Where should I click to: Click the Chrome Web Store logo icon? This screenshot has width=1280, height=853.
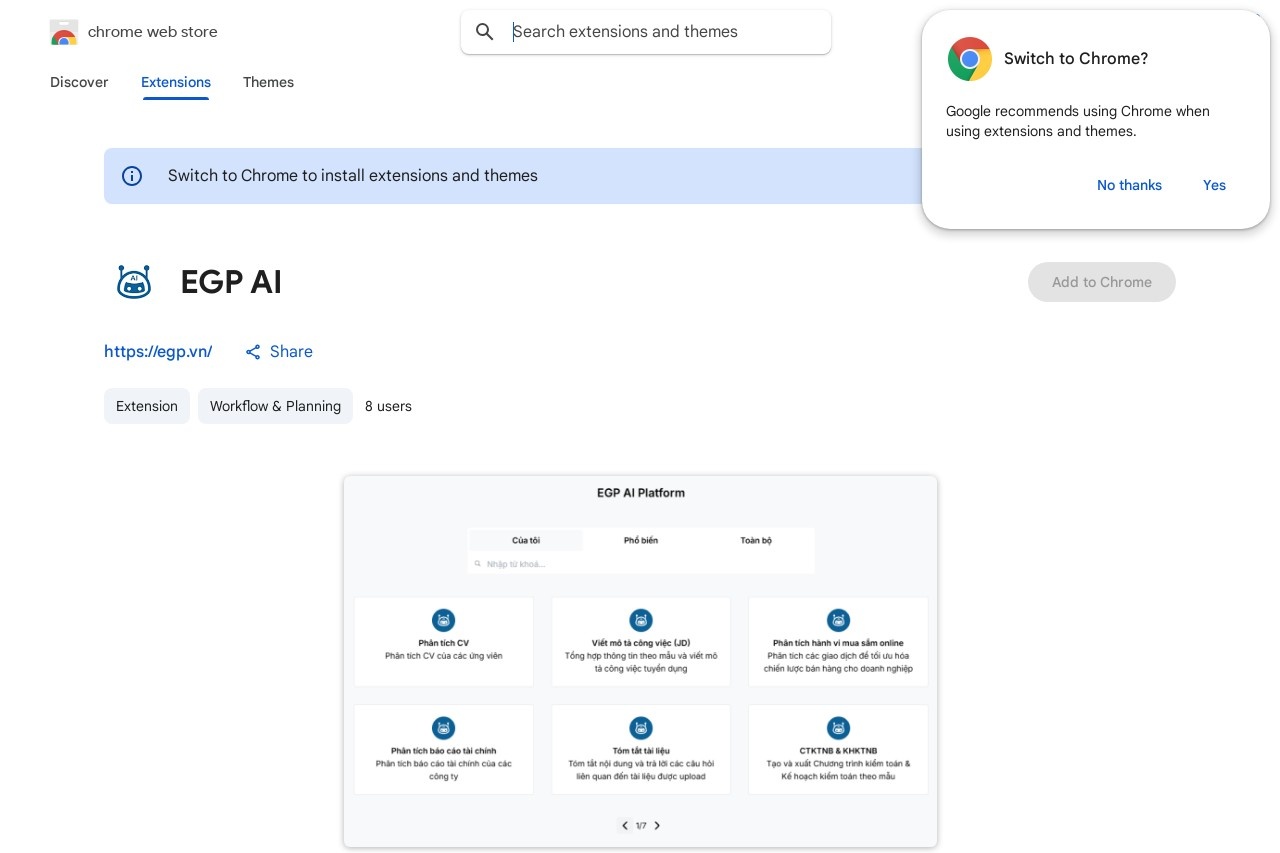(x=64, y=32)
